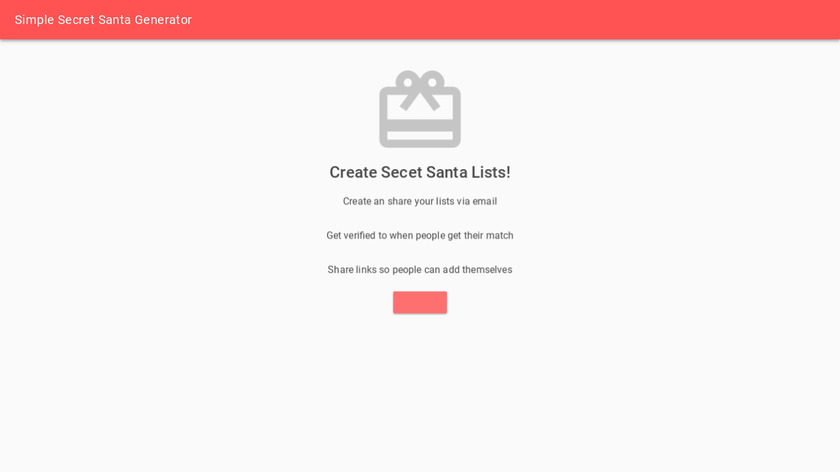Click the word email in the first description

coord(485,201)
